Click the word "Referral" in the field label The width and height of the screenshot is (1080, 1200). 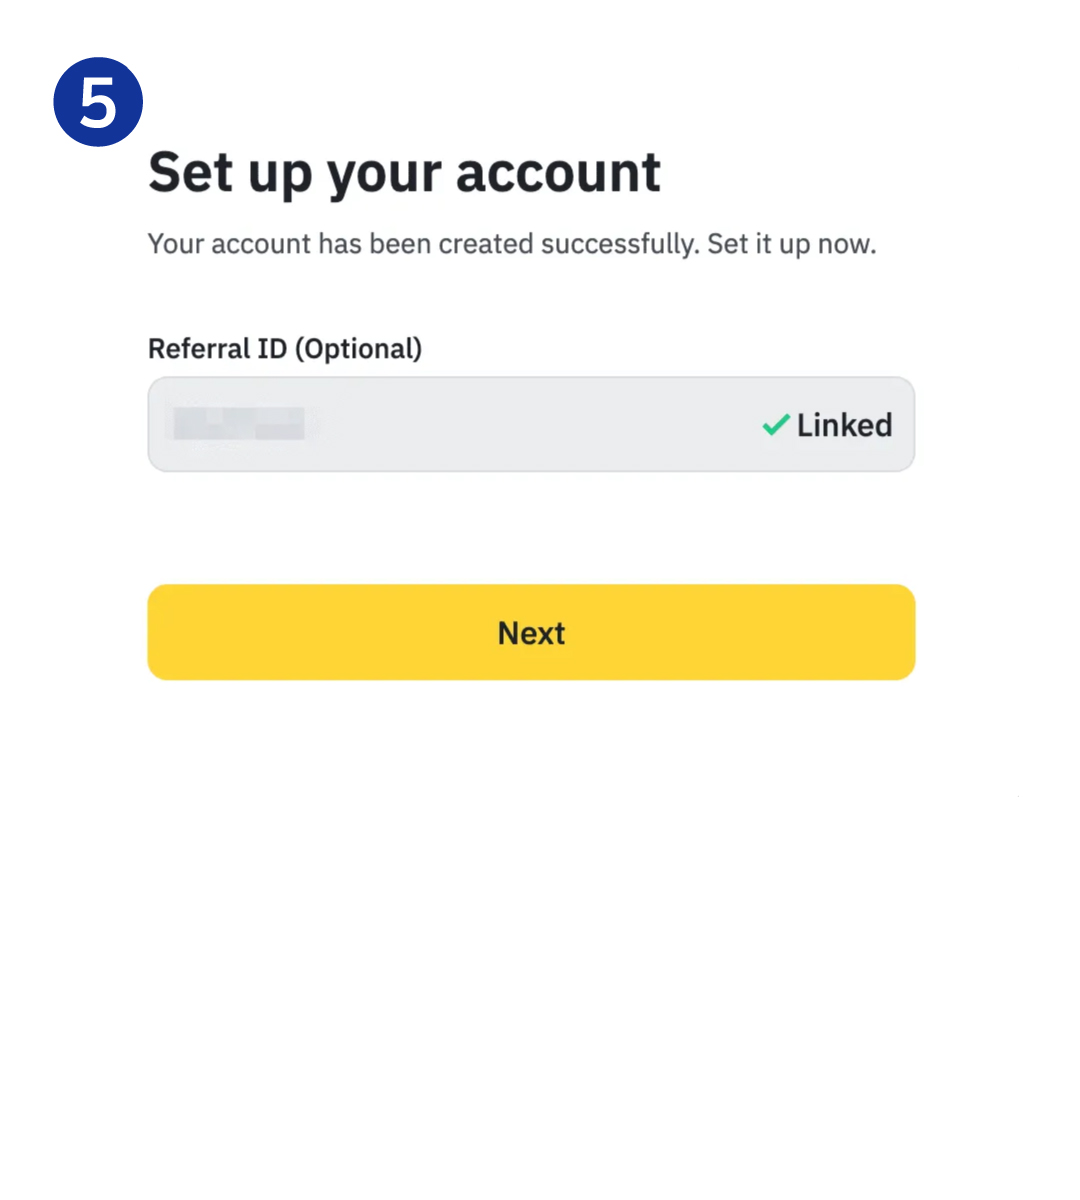tap(198, 349)
